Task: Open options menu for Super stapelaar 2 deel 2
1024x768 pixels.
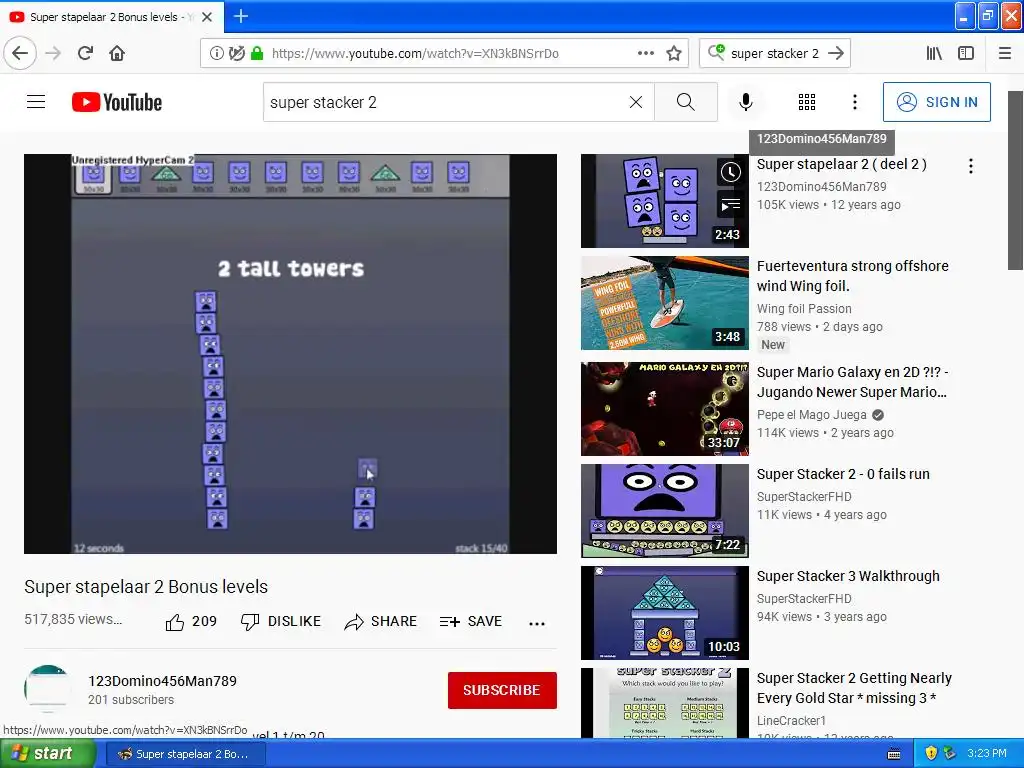Action: click(x=971, y=166)
